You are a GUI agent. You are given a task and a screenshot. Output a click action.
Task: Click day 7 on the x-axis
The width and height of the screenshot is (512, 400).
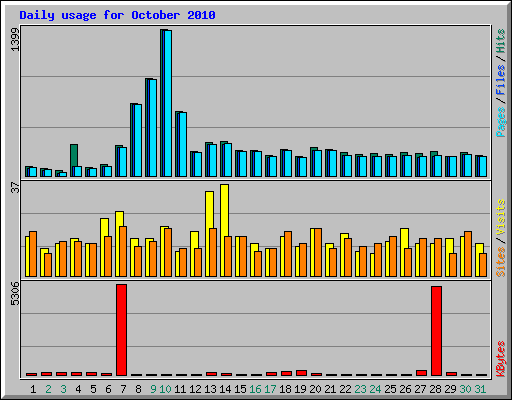point(123,389)
